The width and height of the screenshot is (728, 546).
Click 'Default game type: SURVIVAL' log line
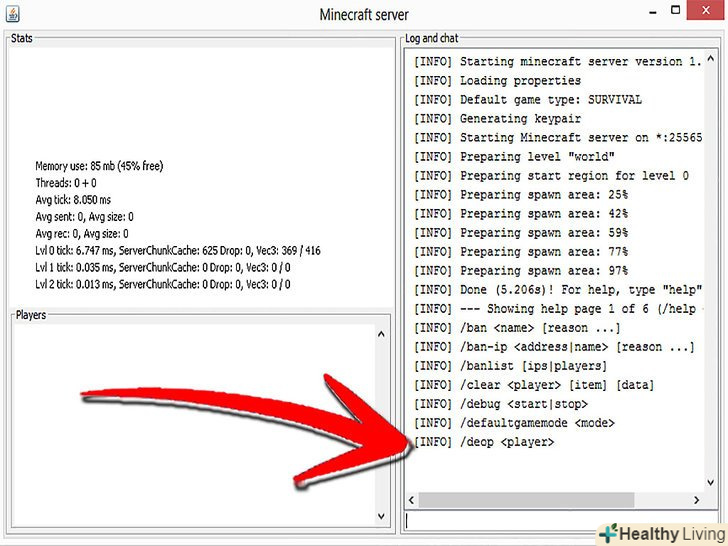[528, 99]
